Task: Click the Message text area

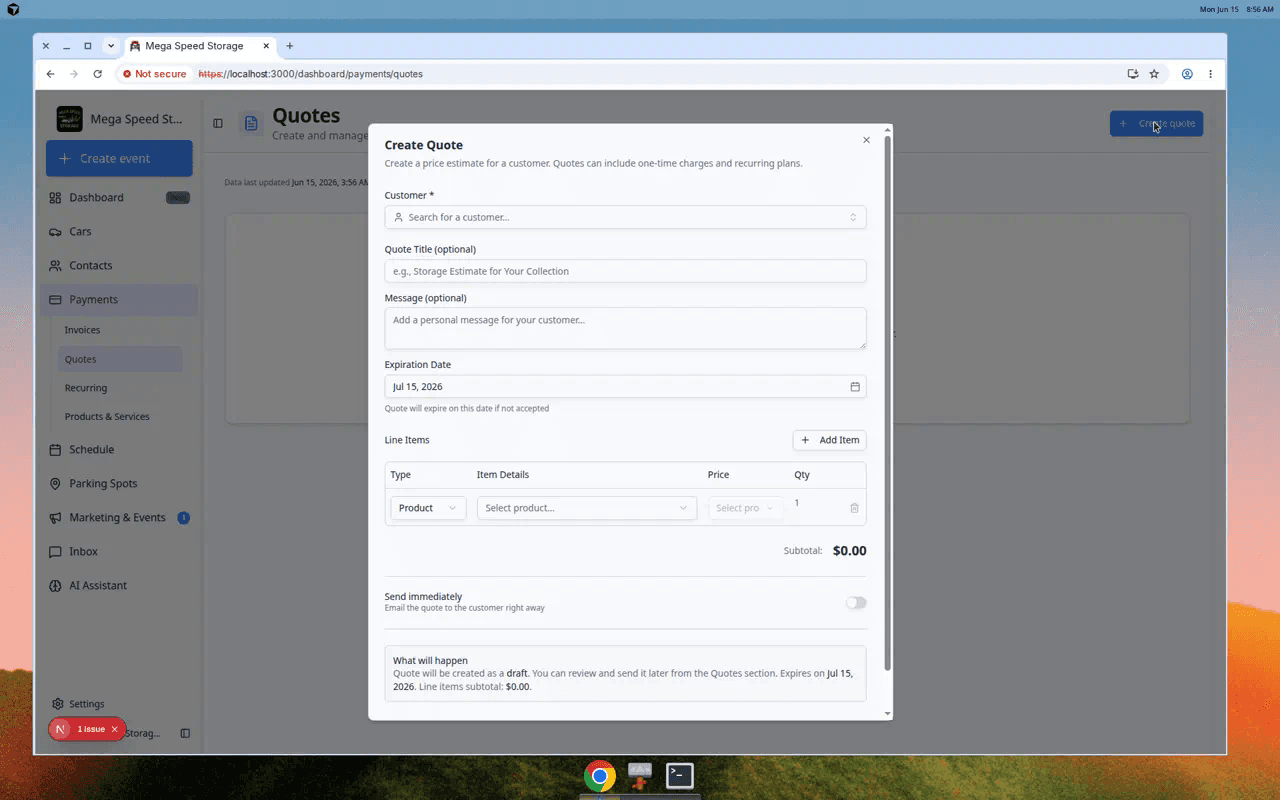Action: point(625,328)
